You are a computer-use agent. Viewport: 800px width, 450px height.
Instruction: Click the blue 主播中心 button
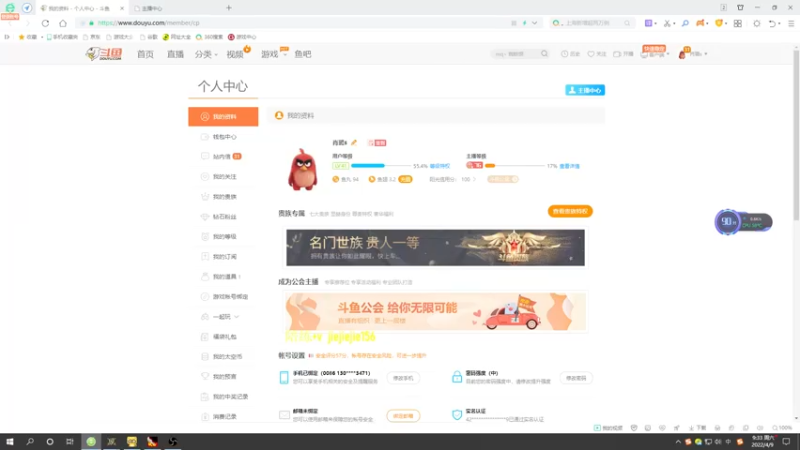click(x=585, y=90)
